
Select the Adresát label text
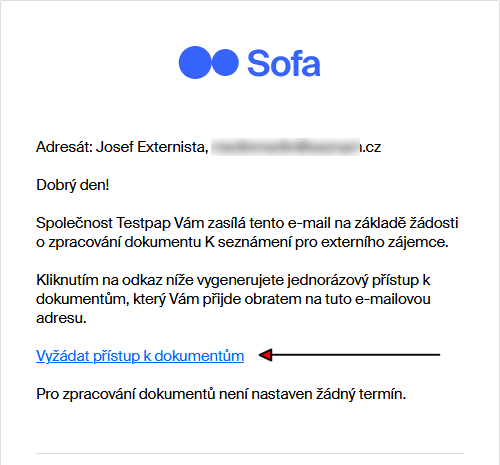(64, 147)
